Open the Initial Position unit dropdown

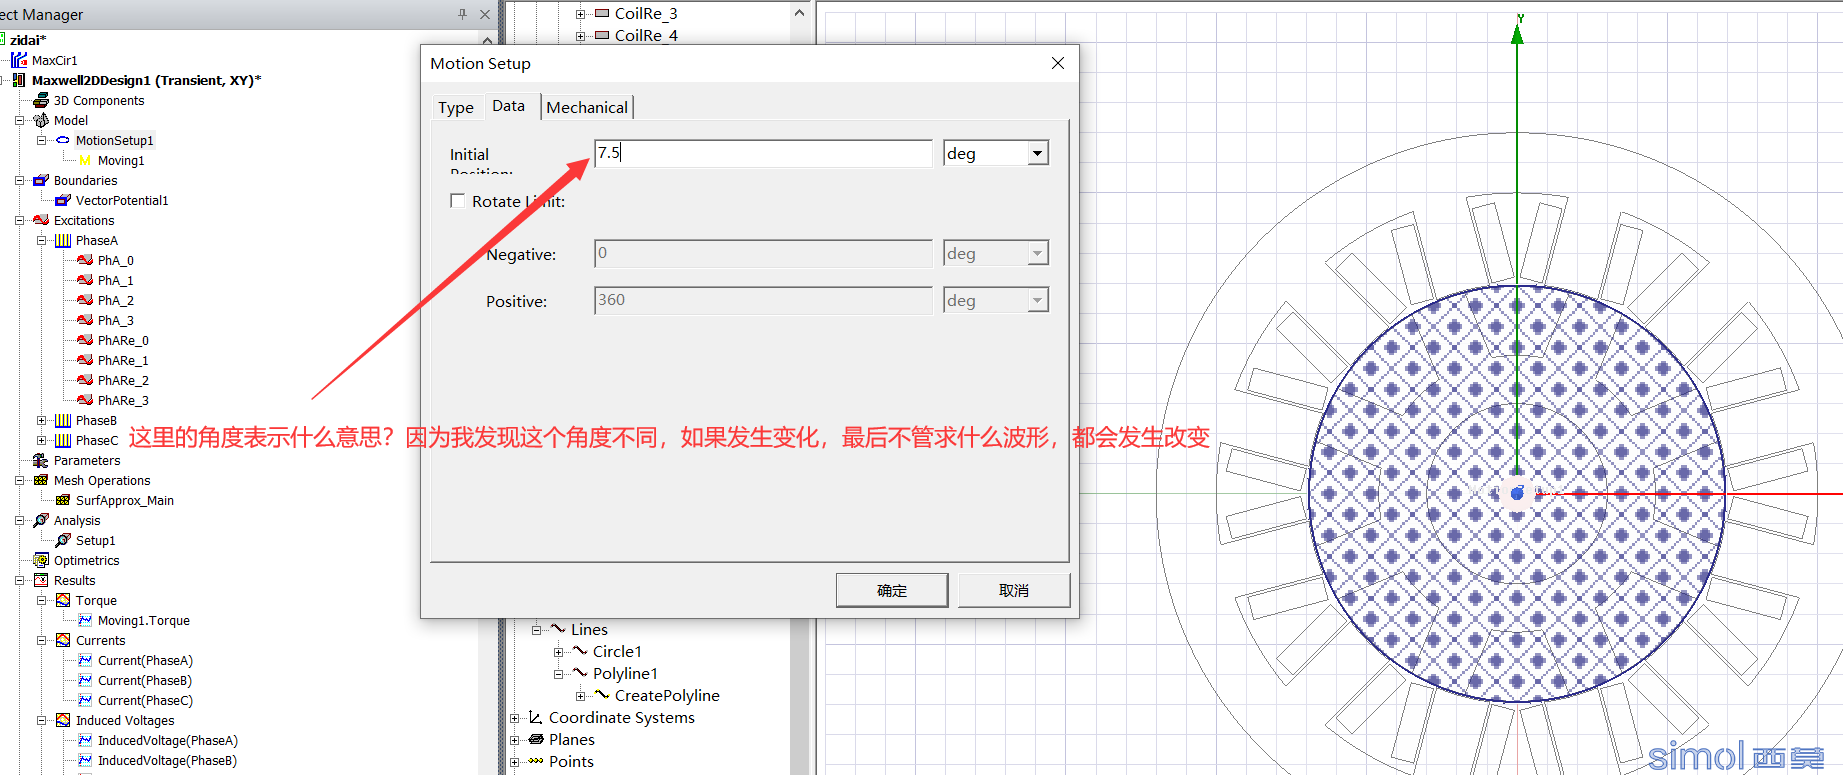pyautogui.click(x=1038, y=153)
